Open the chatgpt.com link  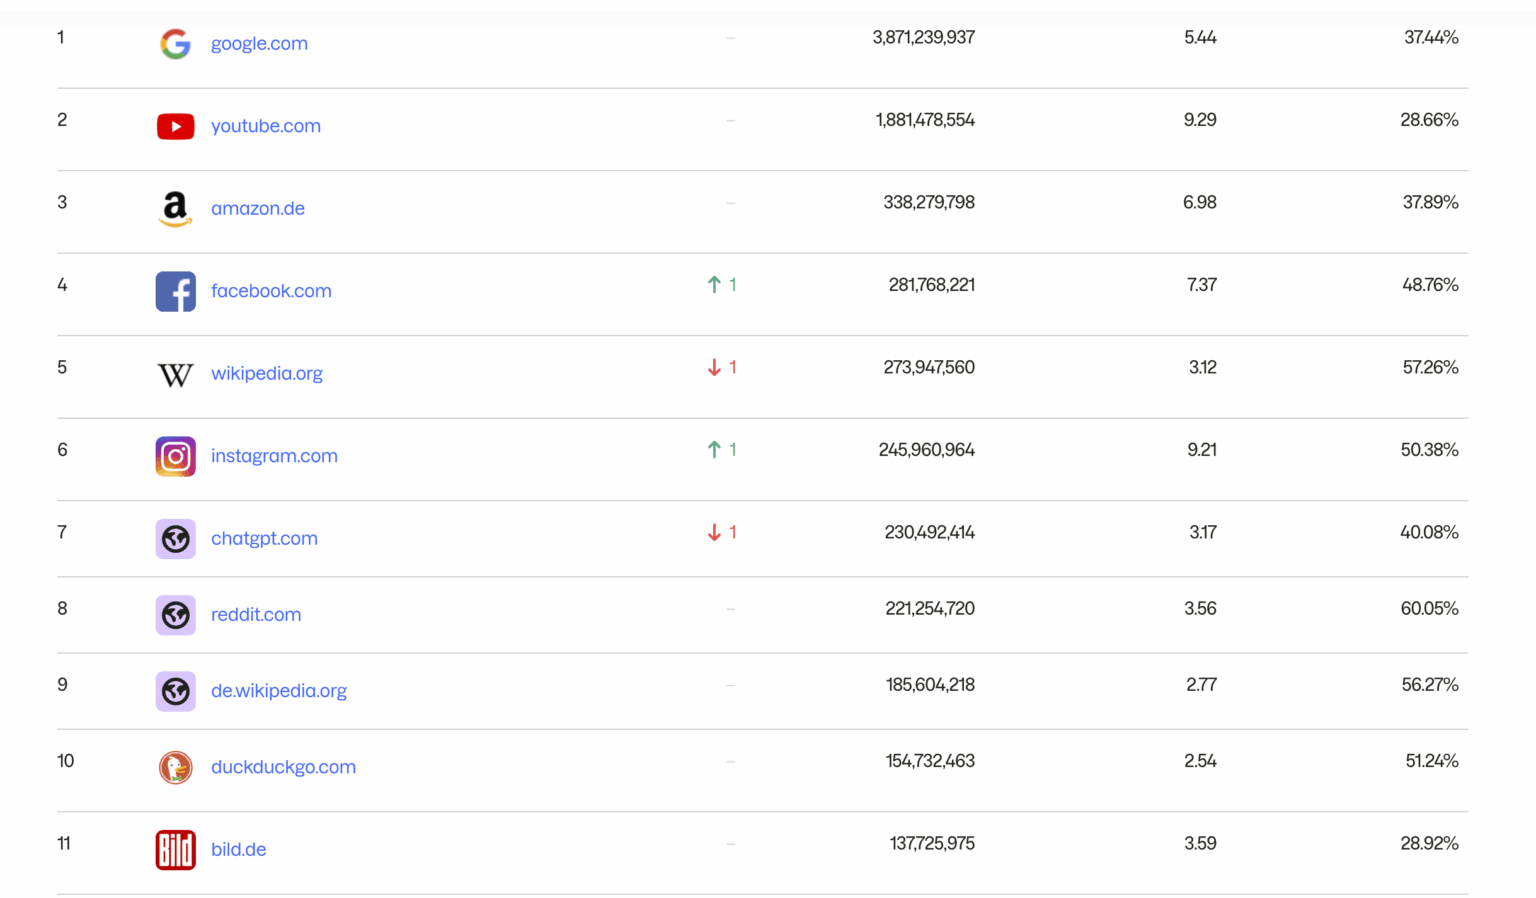pyautogui.click(x=264, y=539)
